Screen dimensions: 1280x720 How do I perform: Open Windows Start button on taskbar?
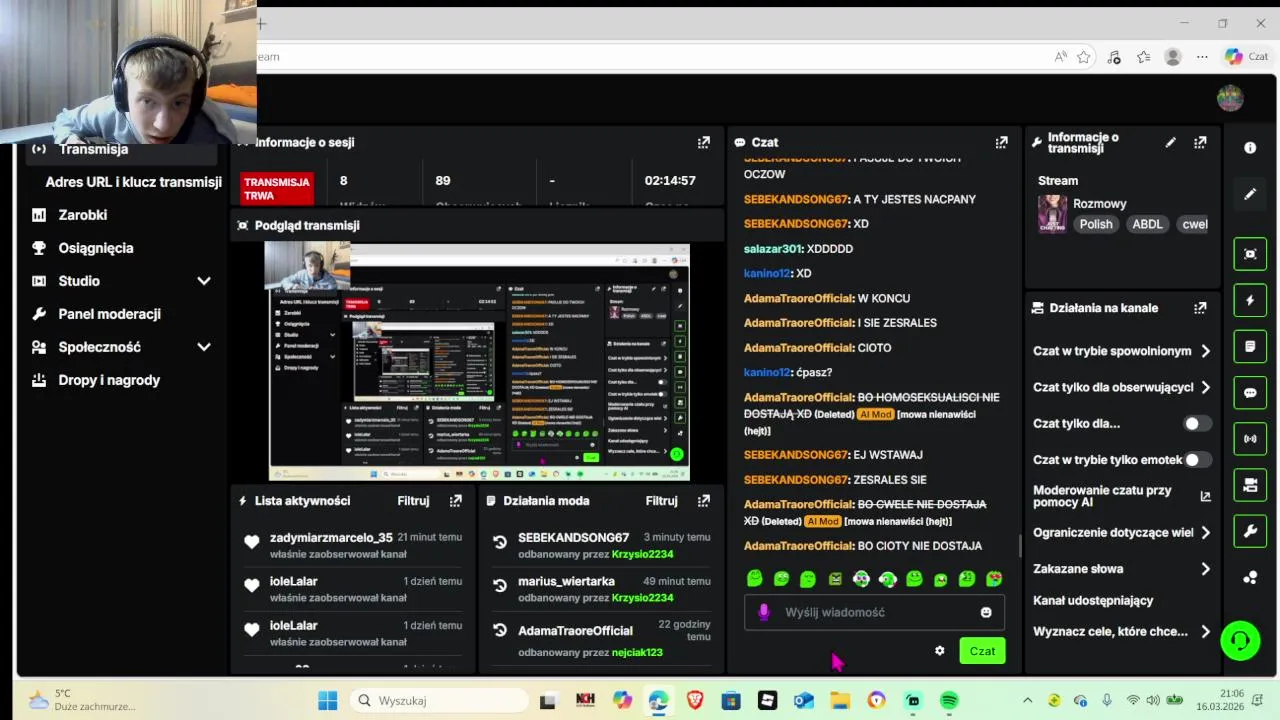pos(328,701)
